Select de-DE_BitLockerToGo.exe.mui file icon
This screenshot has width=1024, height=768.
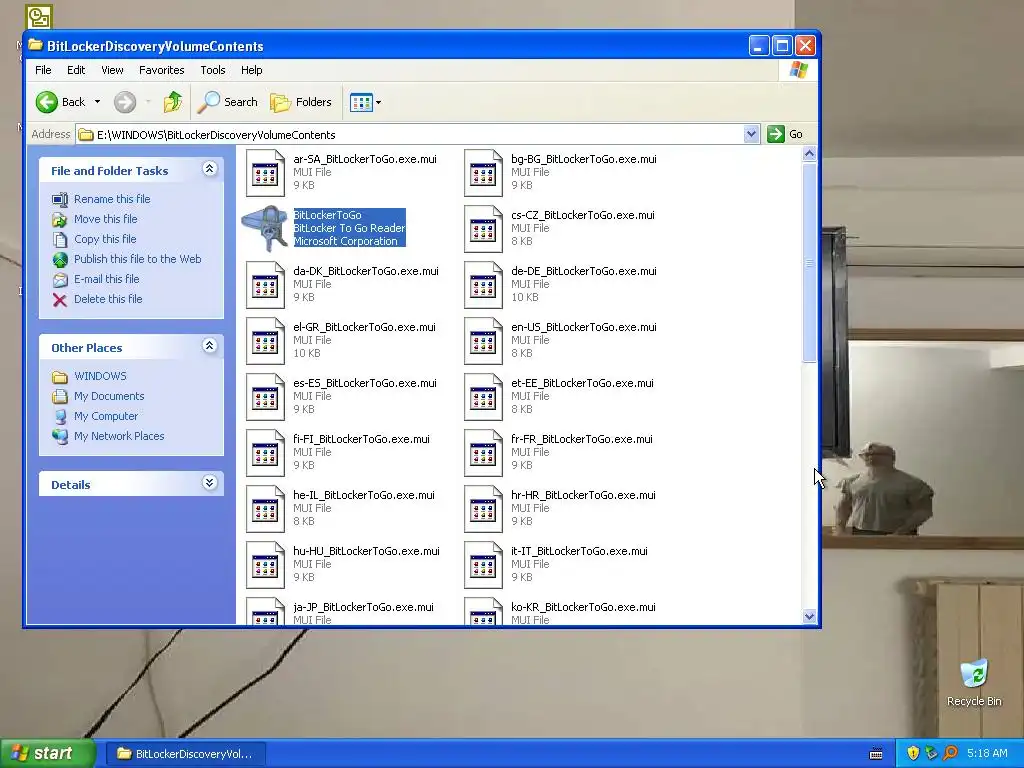pos(483,285)
